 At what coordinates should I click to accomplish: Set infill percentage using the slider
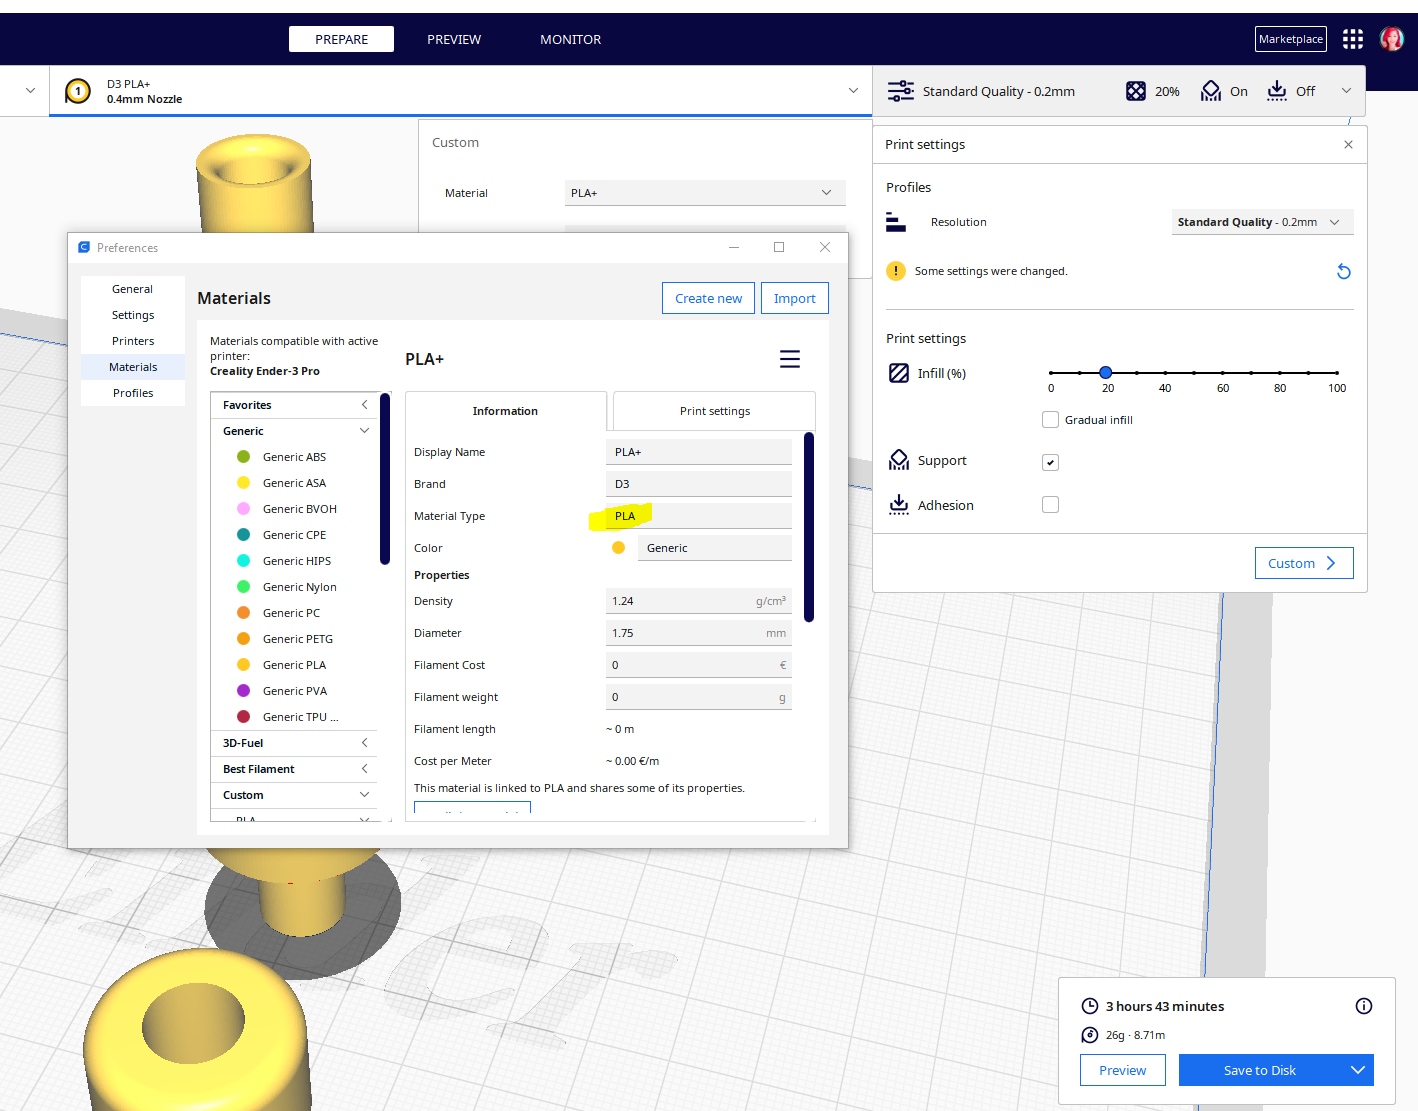tap(1107, 372)
